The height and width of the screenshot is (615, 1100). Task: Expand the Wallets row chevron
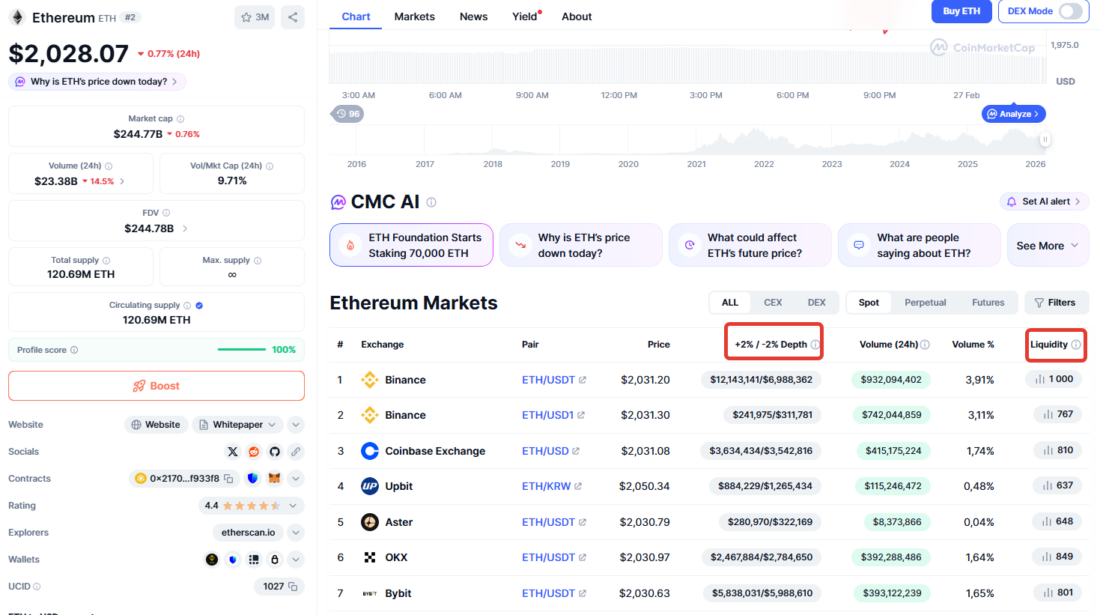click(x=295, y=560)
